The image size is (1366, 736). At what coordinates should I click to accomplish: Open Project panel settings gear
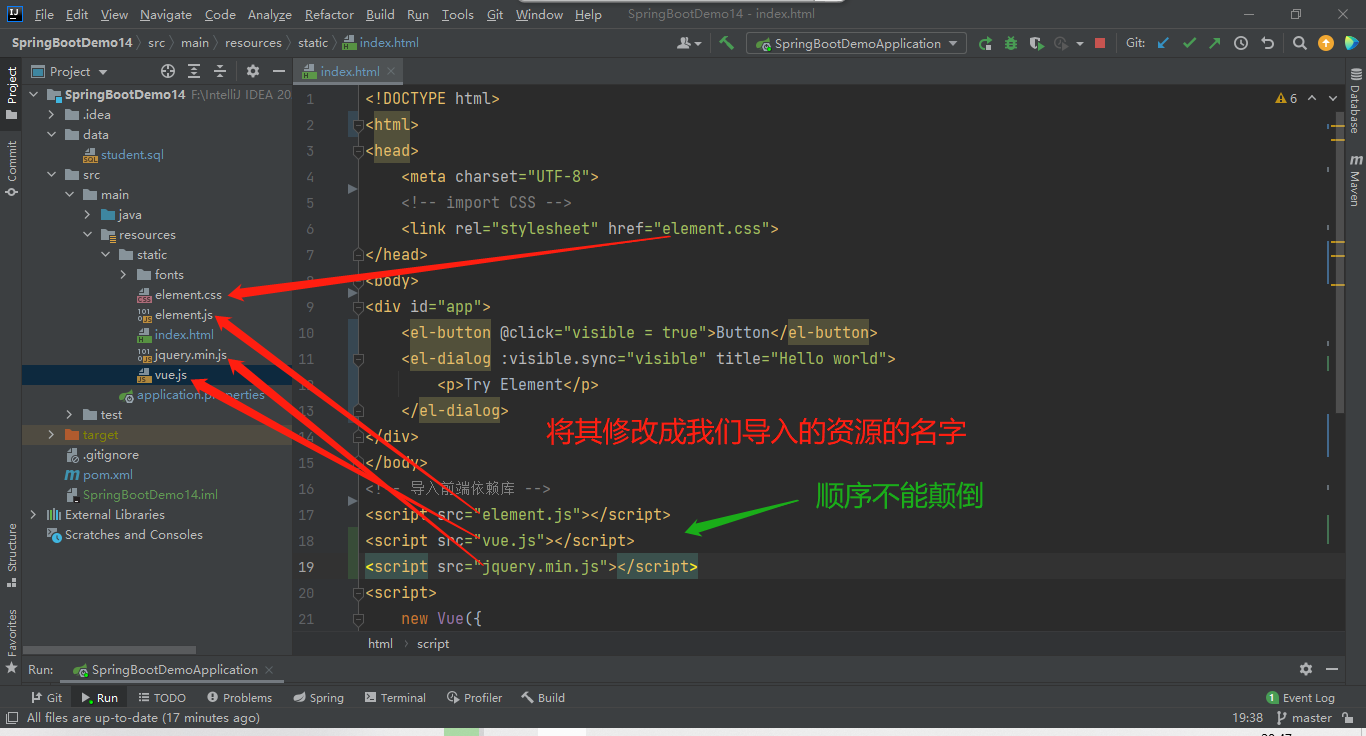252,71
